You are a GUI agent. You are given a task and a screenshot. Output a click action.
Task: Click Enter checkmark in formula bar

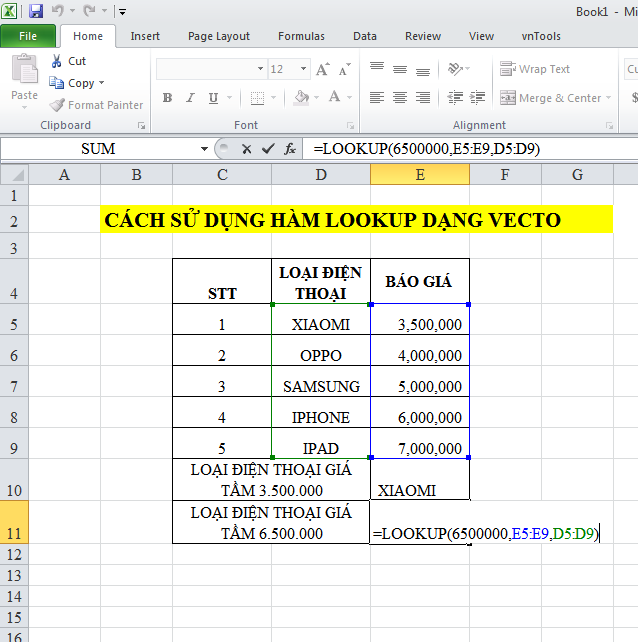point(268,149)
